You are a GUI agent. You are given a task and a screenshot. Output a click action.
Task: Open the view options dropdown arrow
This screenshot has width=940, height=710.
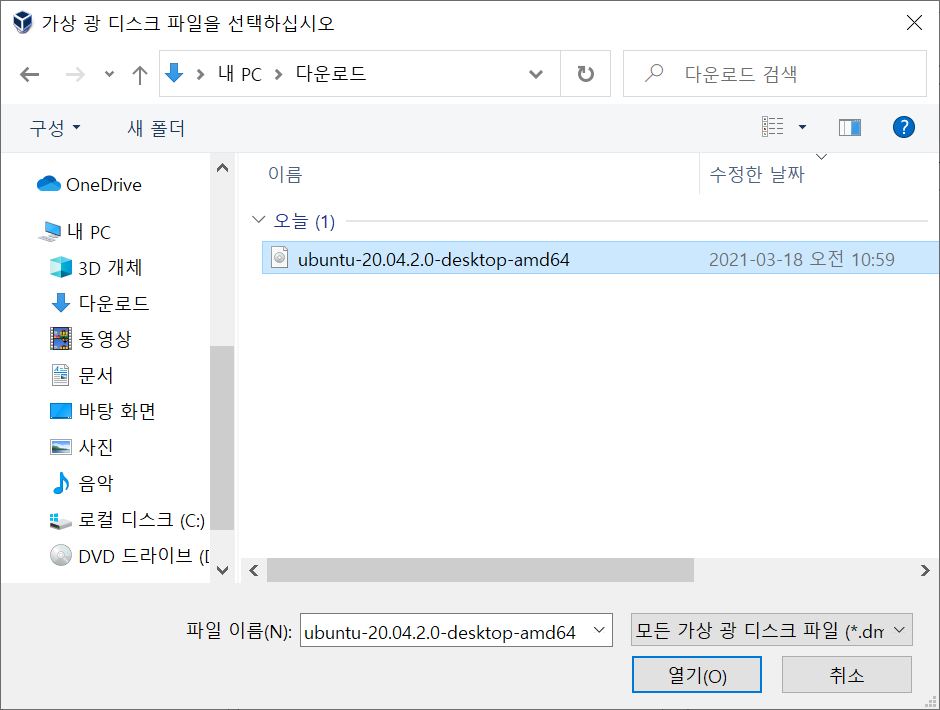pos(802,127)
